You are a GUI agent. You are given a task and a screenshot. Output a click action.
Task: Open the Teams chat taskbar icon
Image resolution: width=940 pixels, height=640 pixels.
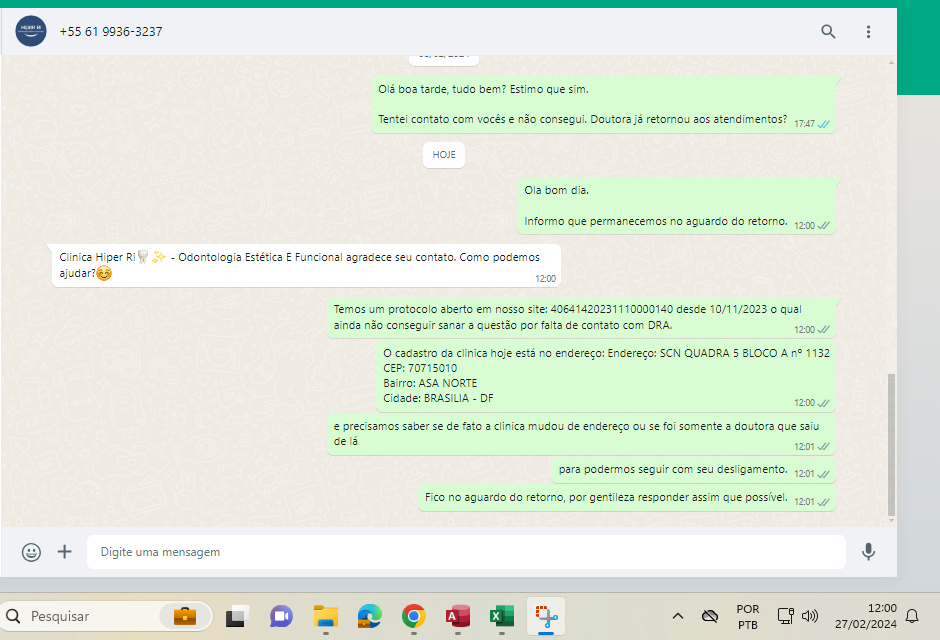click(x=281, y=616)
